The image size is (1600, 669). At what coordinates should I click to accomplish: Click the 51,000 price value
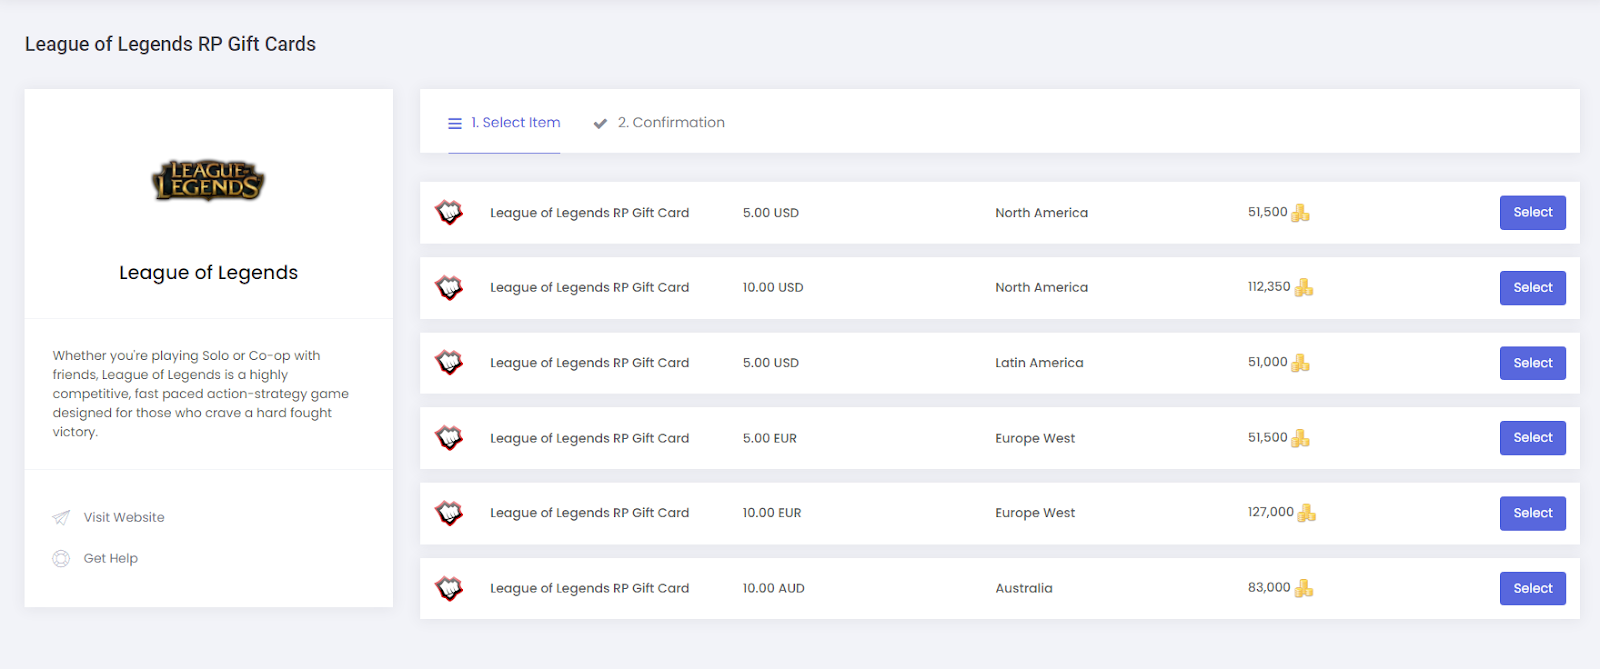1268,362
